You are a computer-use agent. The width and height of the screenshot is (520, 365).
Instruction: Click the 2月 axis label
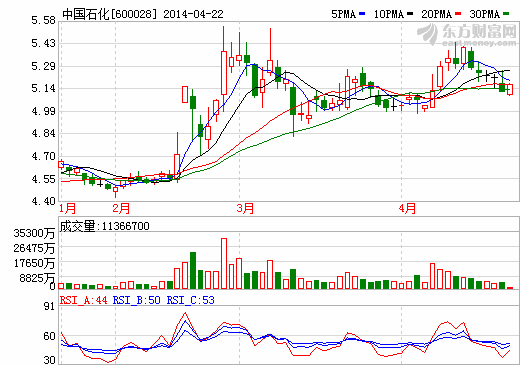(x=121, y=208)
